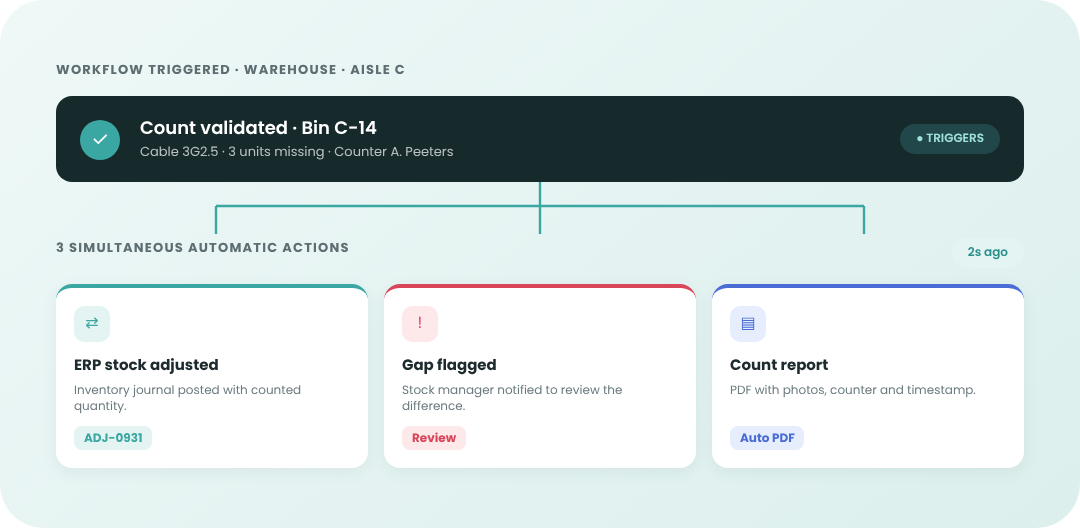Image resolution: width=1080 pixels, height=530 pixels.
Task: Open the ADJ-0931 tag
Action: pos(112,438)
